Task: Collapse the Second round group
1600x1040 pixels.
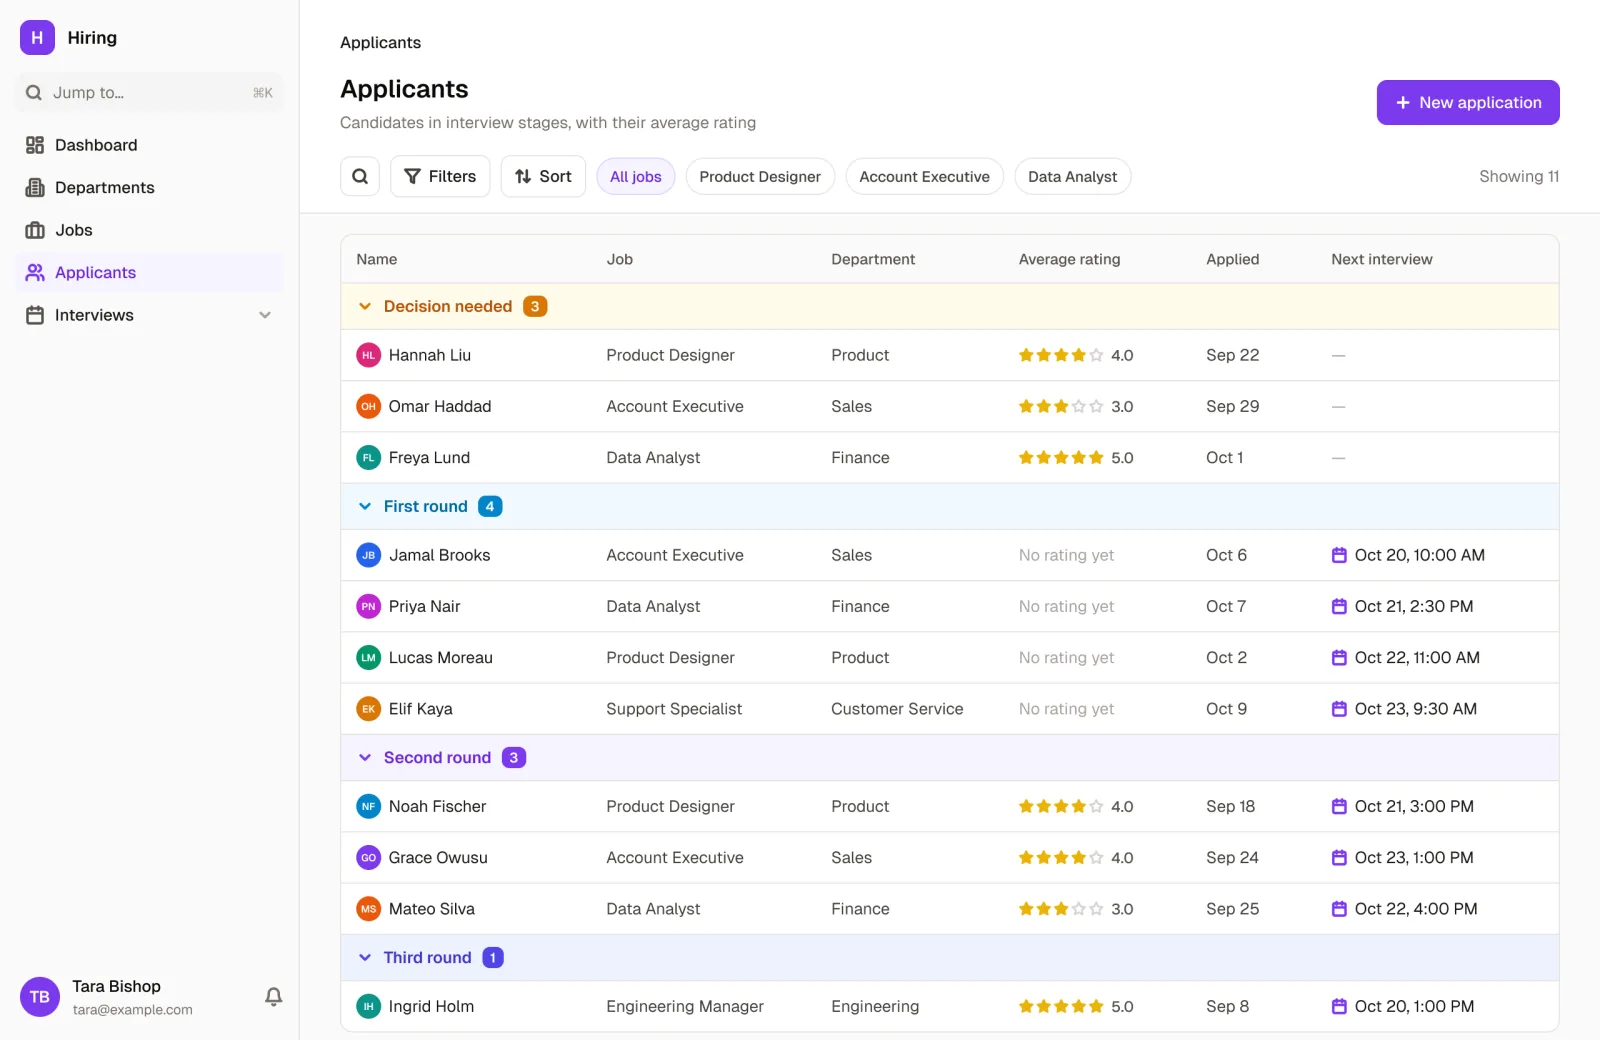Action: (365, 757)
